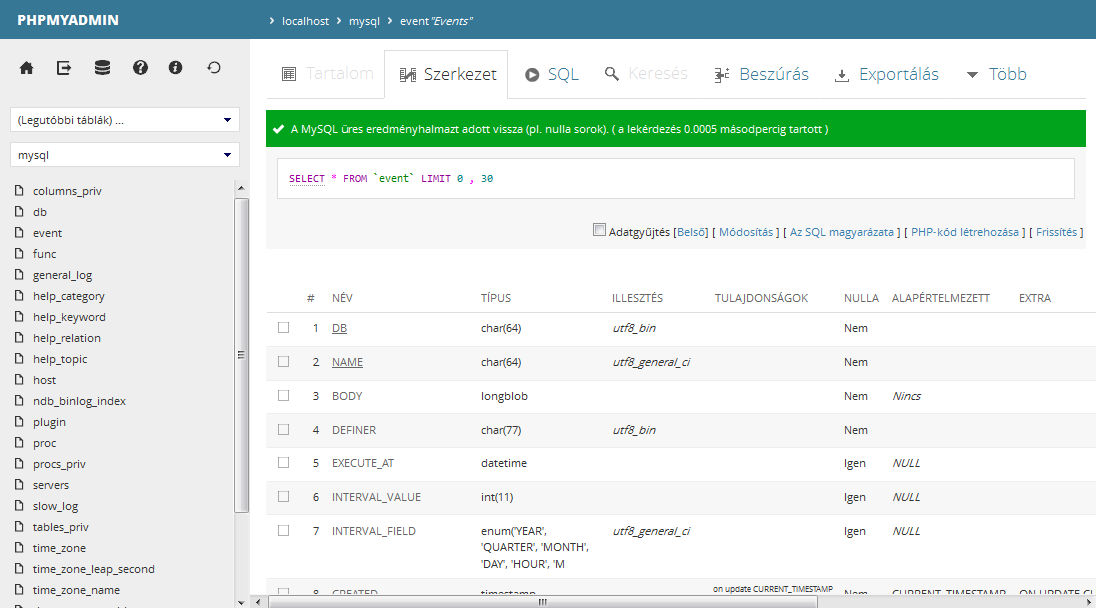Viewport: 1096px width, 608px height.
Task: Click the table list scroll-up arrow
Action: pos(241,188)
